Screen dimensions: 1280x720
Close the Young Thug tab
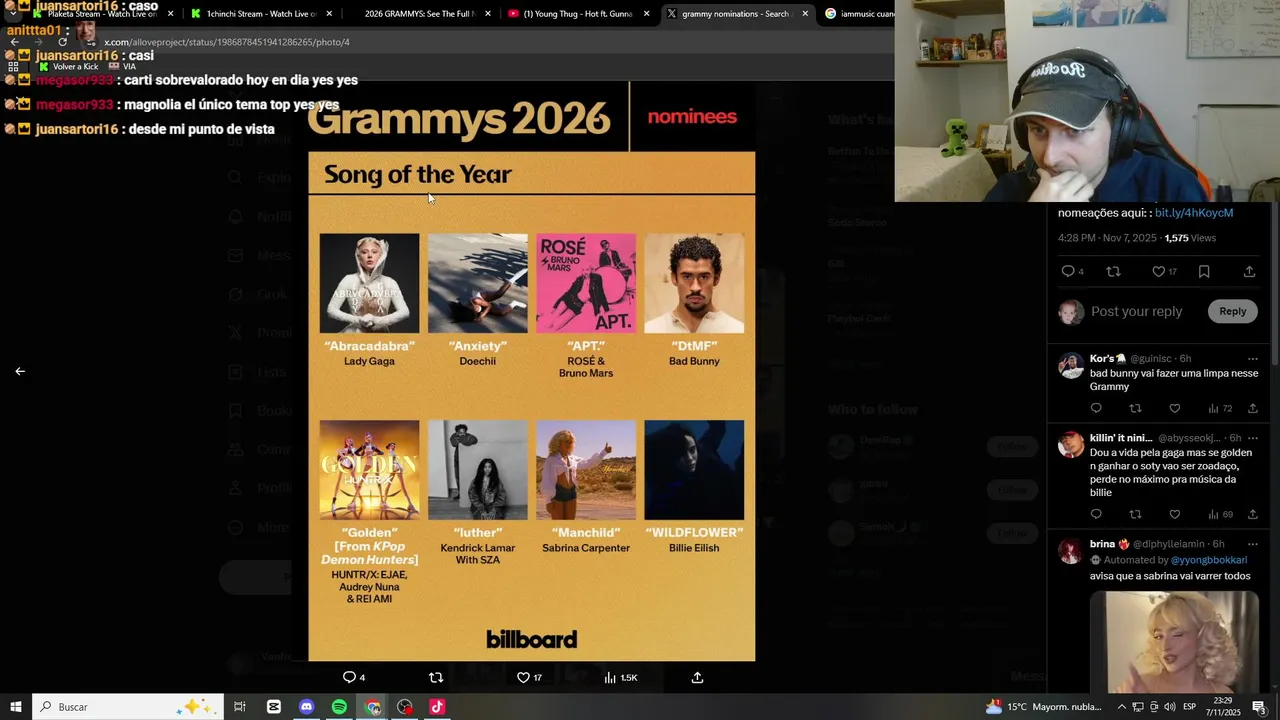647,14
